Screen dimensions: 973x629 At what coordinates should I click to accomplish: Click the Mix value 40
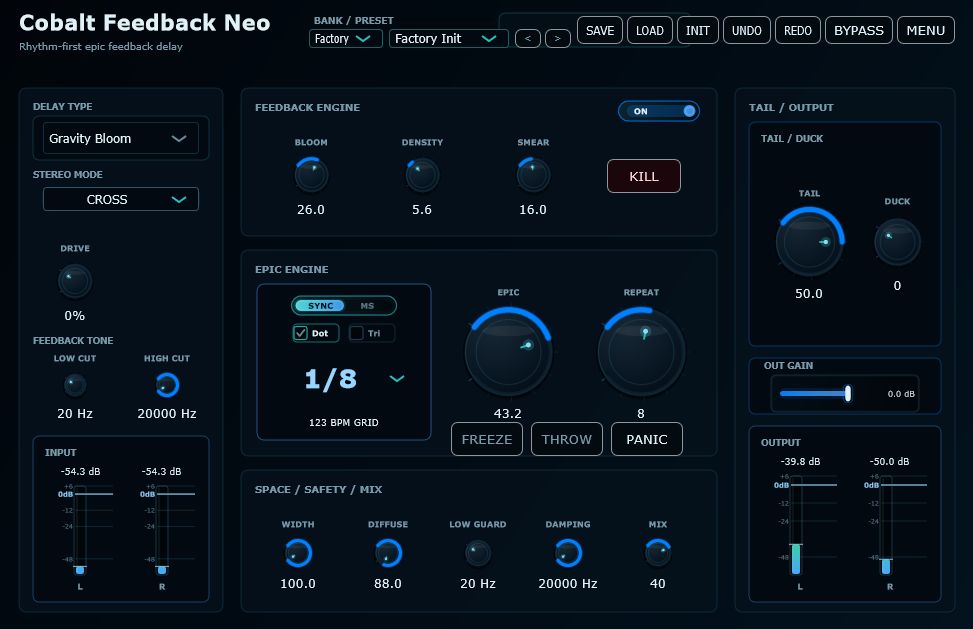pyautogui.click(x=658, y=584)
